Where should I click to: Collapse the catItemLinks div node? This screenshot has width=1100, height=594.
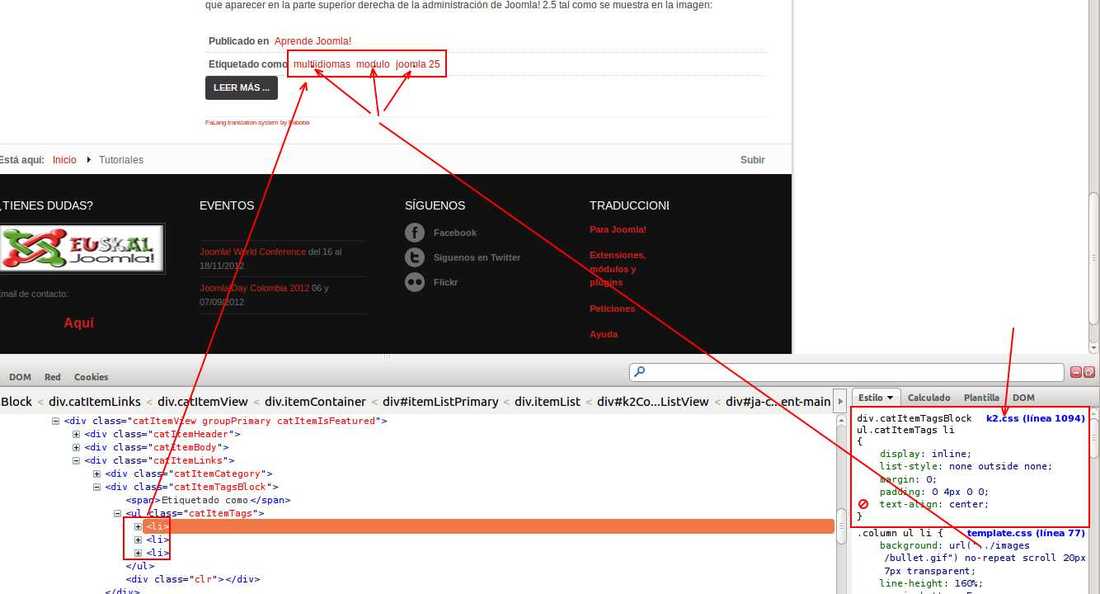(76, 461)
